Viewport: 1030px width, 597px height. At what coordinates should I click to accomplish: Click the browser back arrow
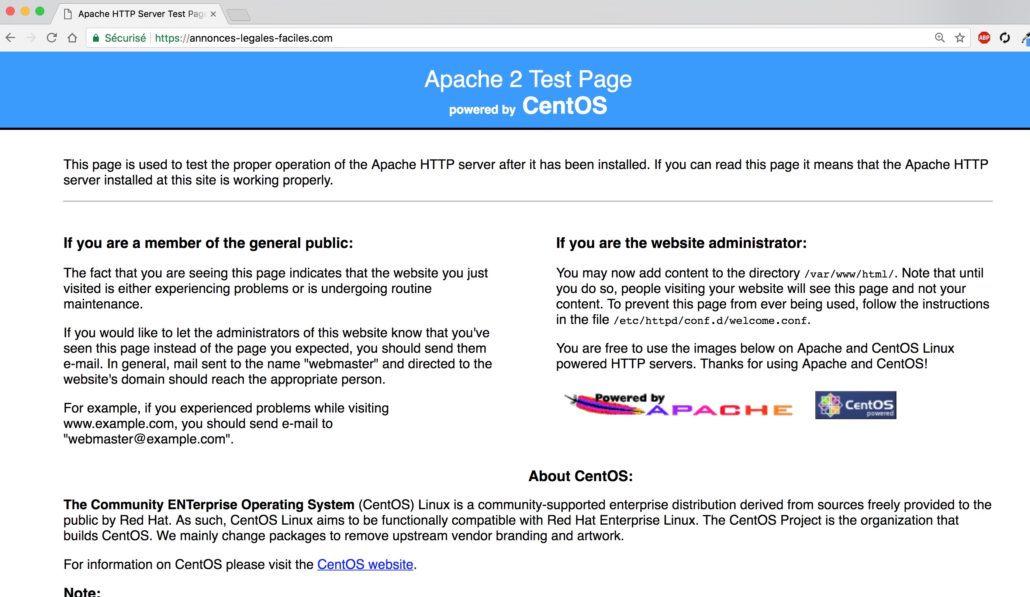pos(11,38)
